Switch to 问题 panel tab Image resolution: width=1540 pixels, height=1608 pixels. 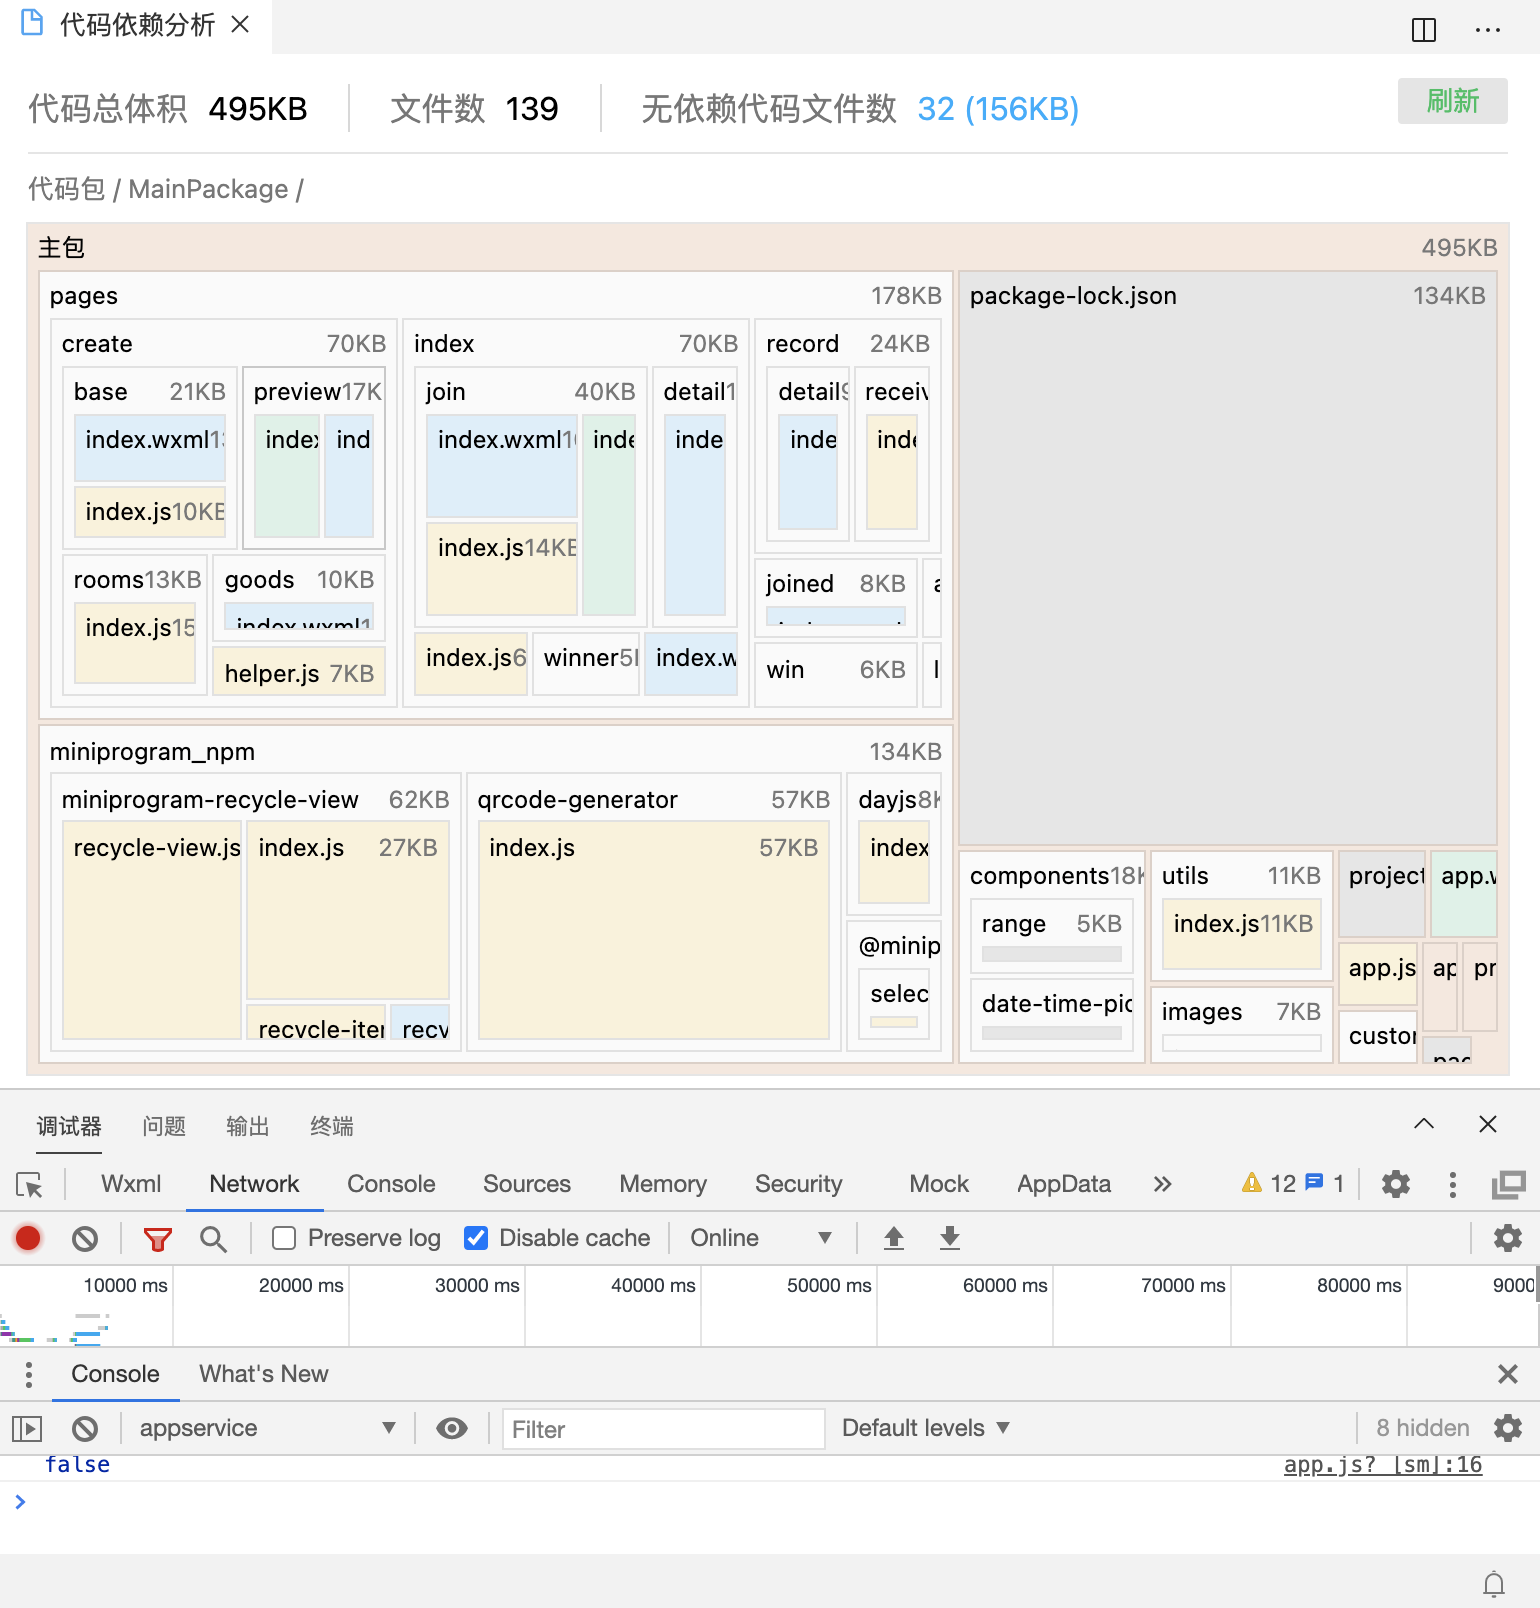coord(164,1126)
